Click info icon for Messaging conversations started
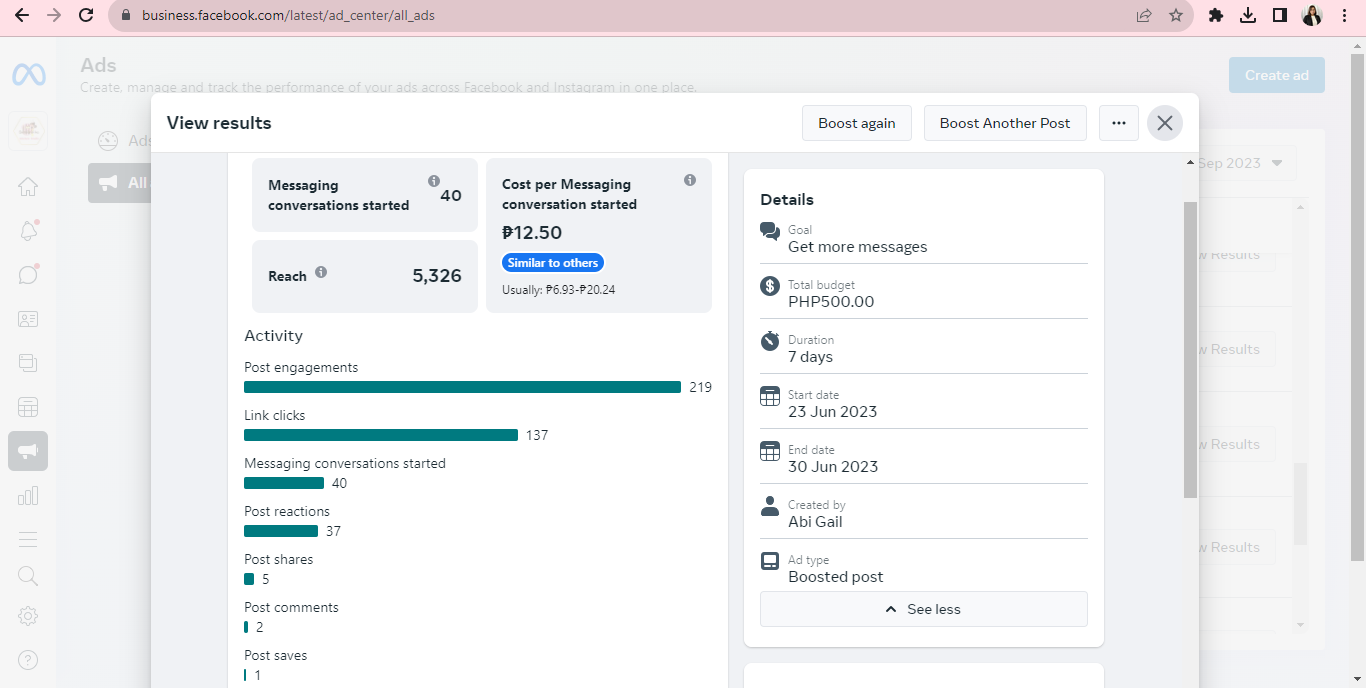Viewport: 1366px width, 688px height. pyautogui.click(x=434, y=181)
